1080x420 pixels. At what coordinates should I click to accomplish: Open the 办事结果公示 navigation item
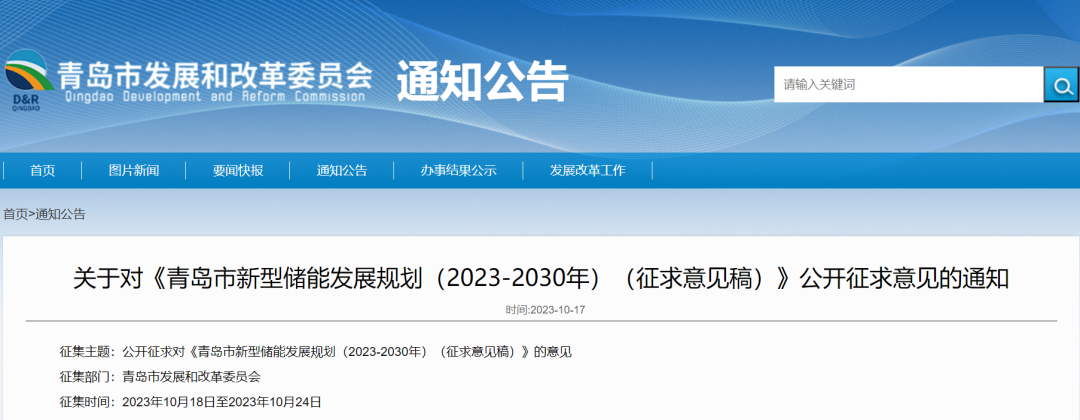tap(458, 171)
